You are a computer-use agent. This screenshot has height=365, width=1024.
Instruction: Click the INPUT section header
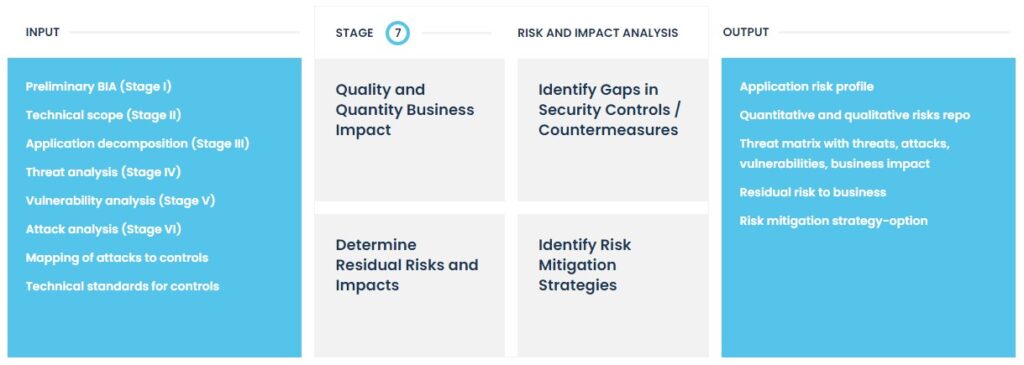(42, 32)
